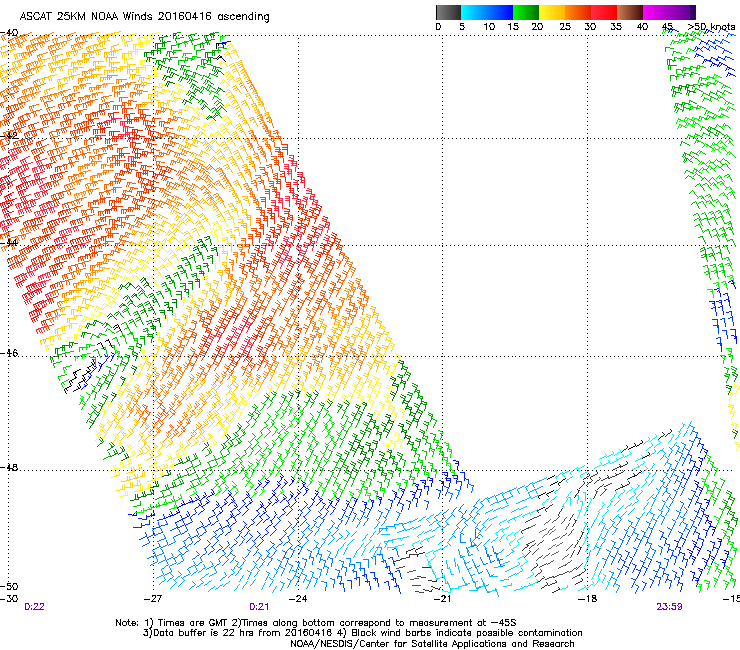Click the orange 25–30 knots color segment
This screenshot has width=740, height=650.
578,12
